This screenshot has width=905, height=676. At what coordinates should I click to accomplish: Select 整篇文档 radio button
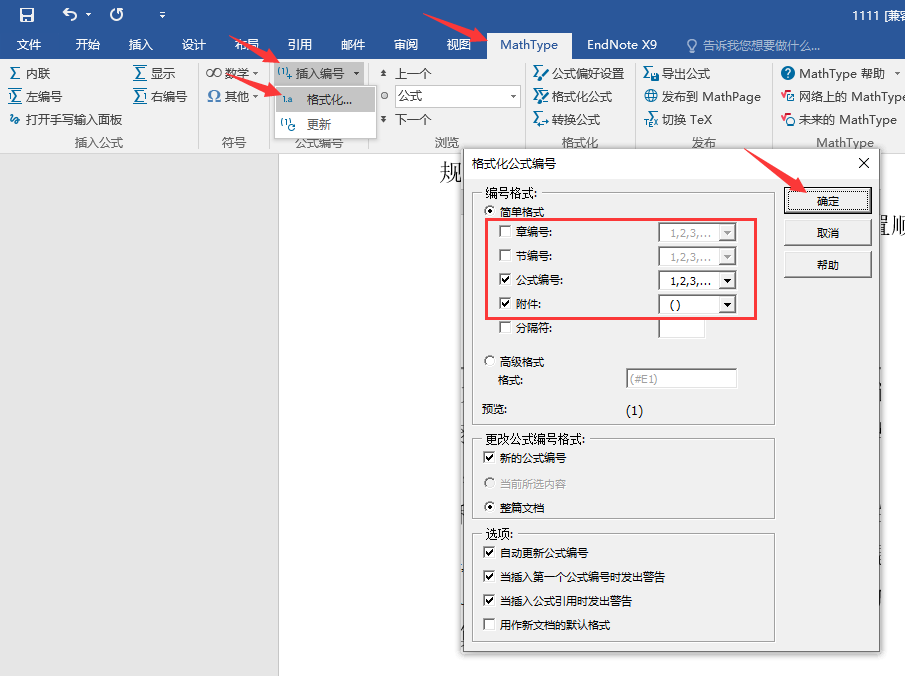point(489,507)
